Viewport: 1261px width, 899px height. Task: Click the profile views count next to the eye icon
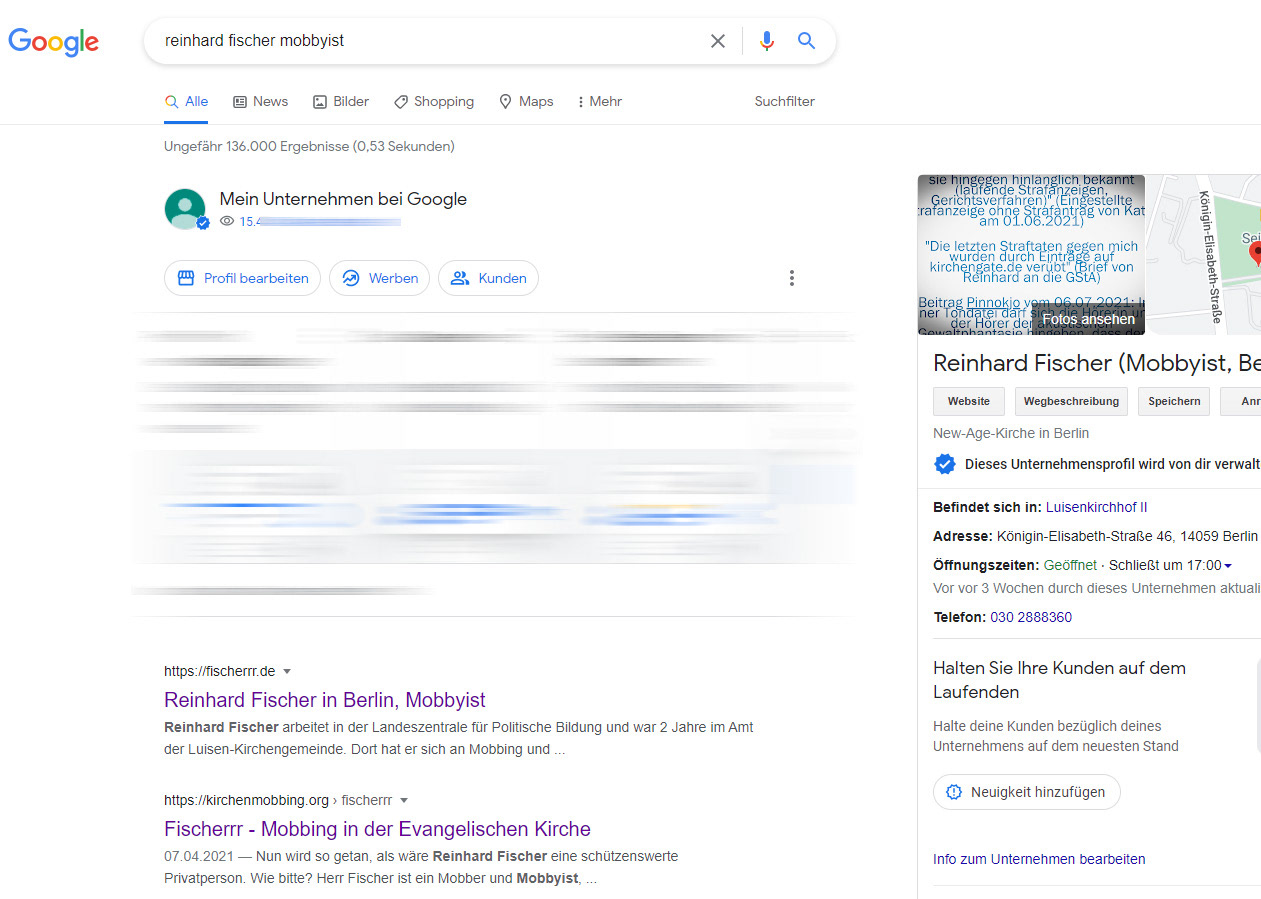[x=319, y=222]
